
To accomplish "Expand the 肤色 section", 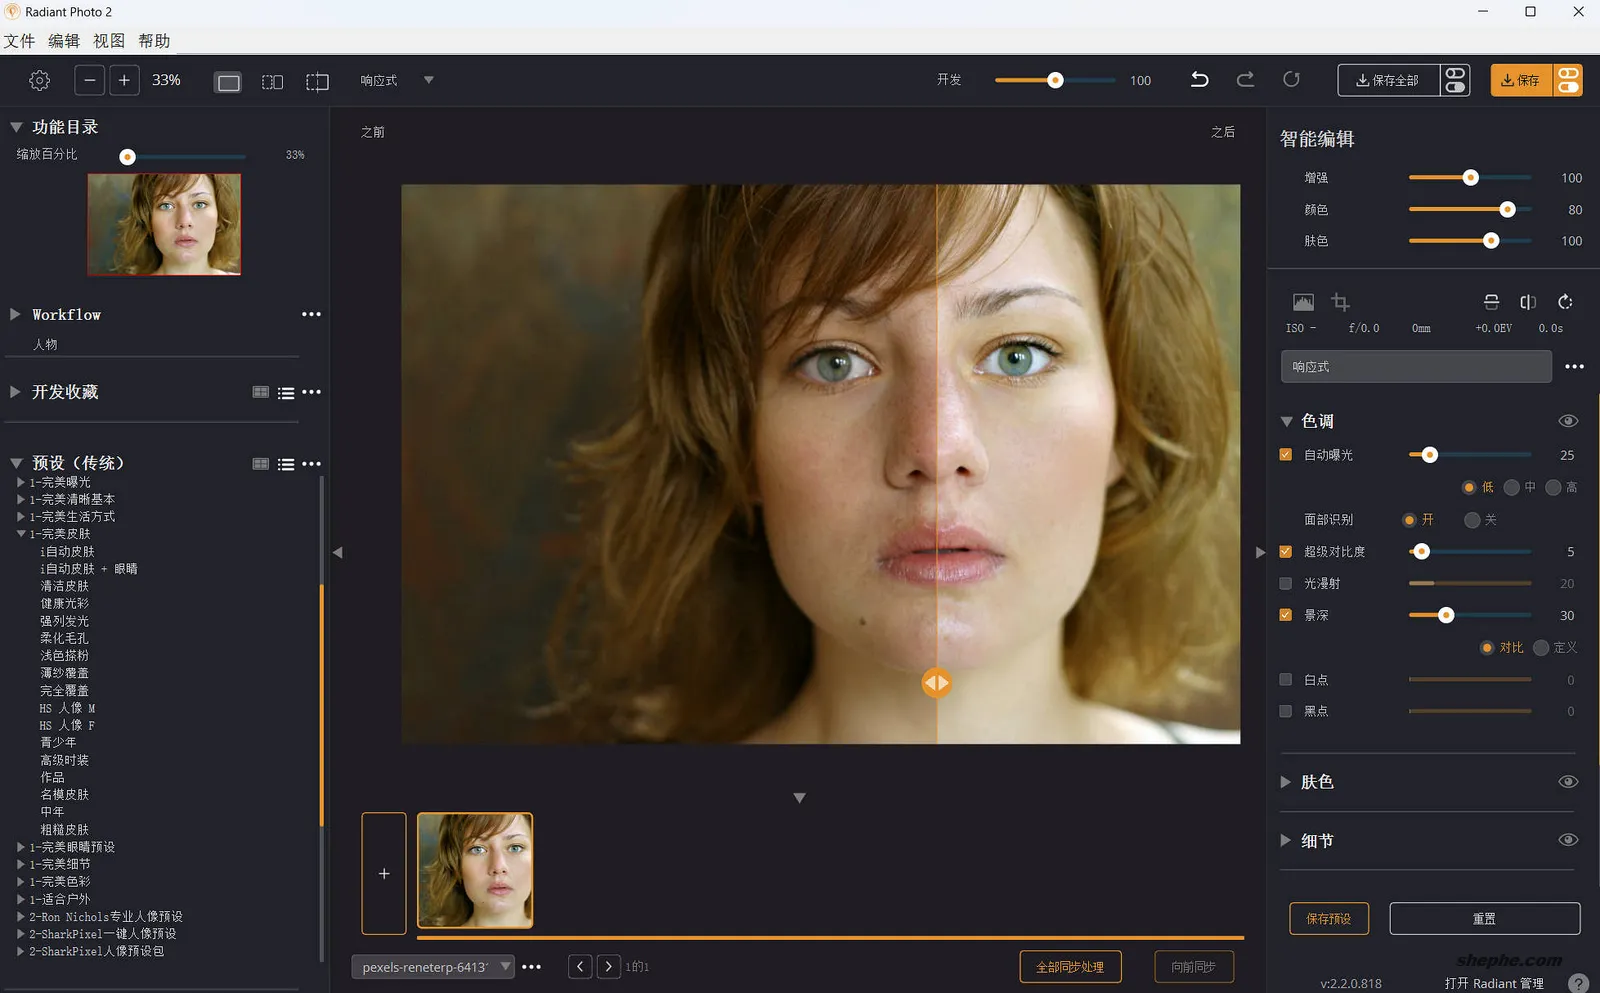I will point(1286,782).
